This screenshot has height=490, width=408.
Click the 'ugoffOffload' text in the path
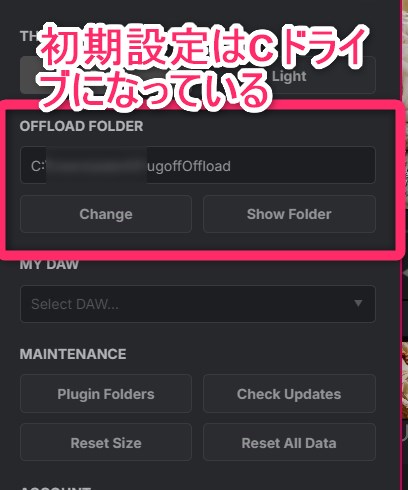coord(189,166)
